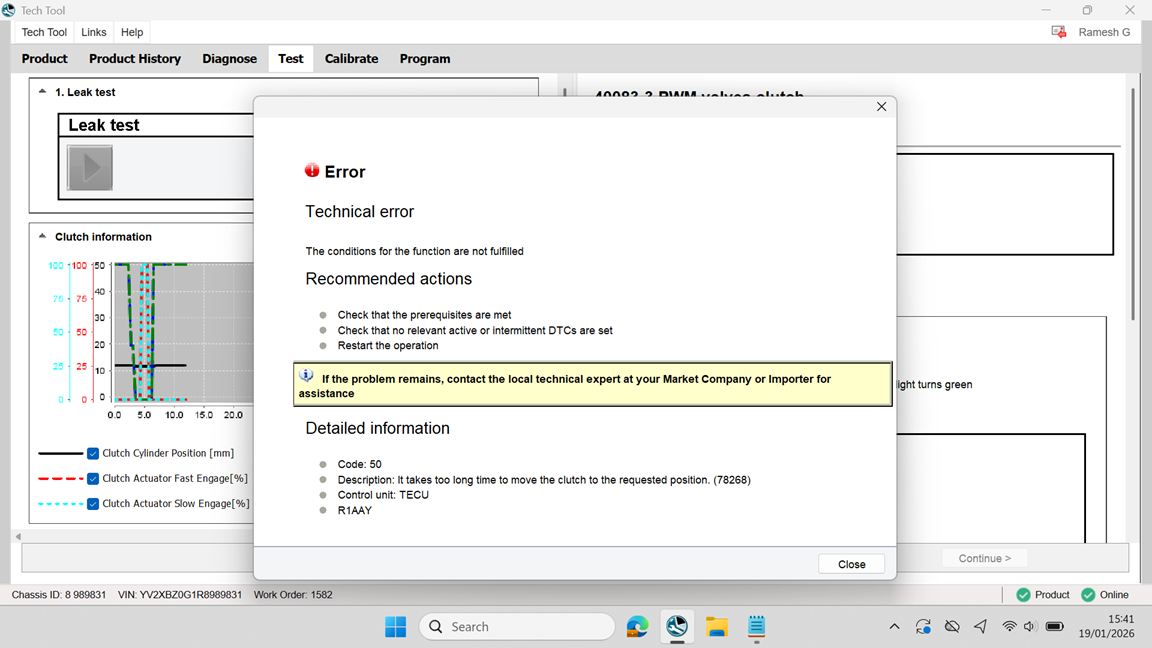Open the clock and date flyout
Image resolution: width=1152 pixels, height=648 pixels.
coord(1106,626)
